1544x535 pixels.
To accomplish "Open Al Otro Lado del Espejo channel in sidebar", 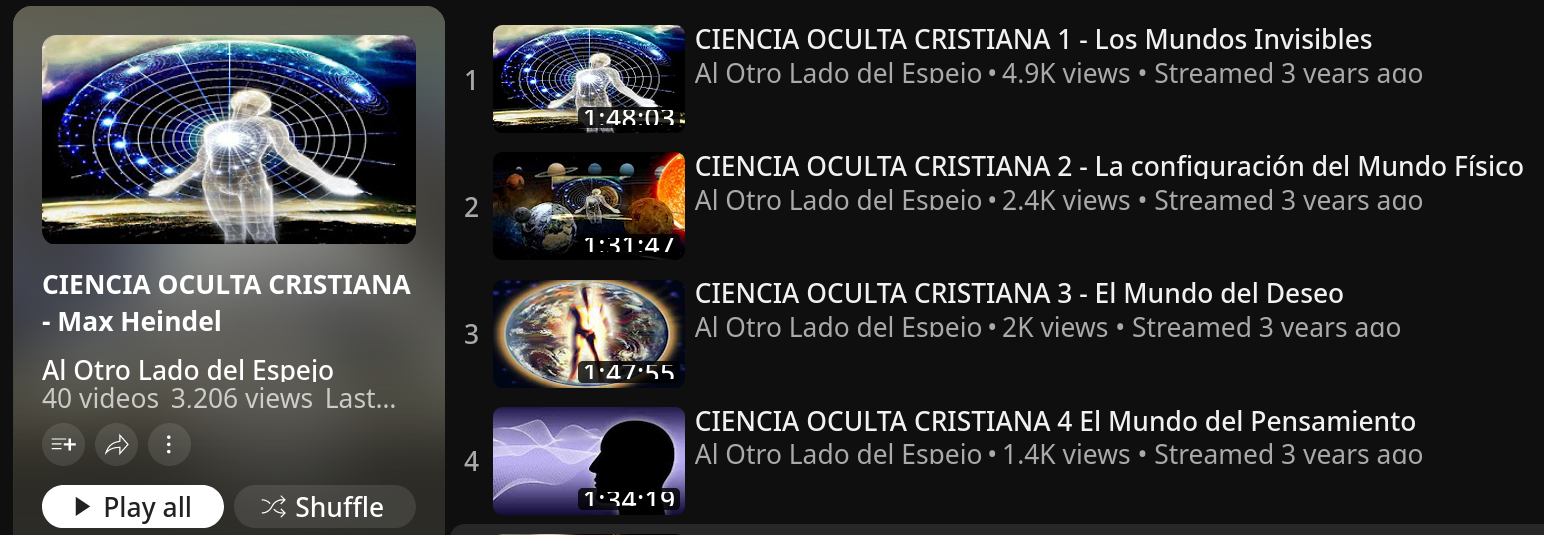I will [x=188, y=369].
